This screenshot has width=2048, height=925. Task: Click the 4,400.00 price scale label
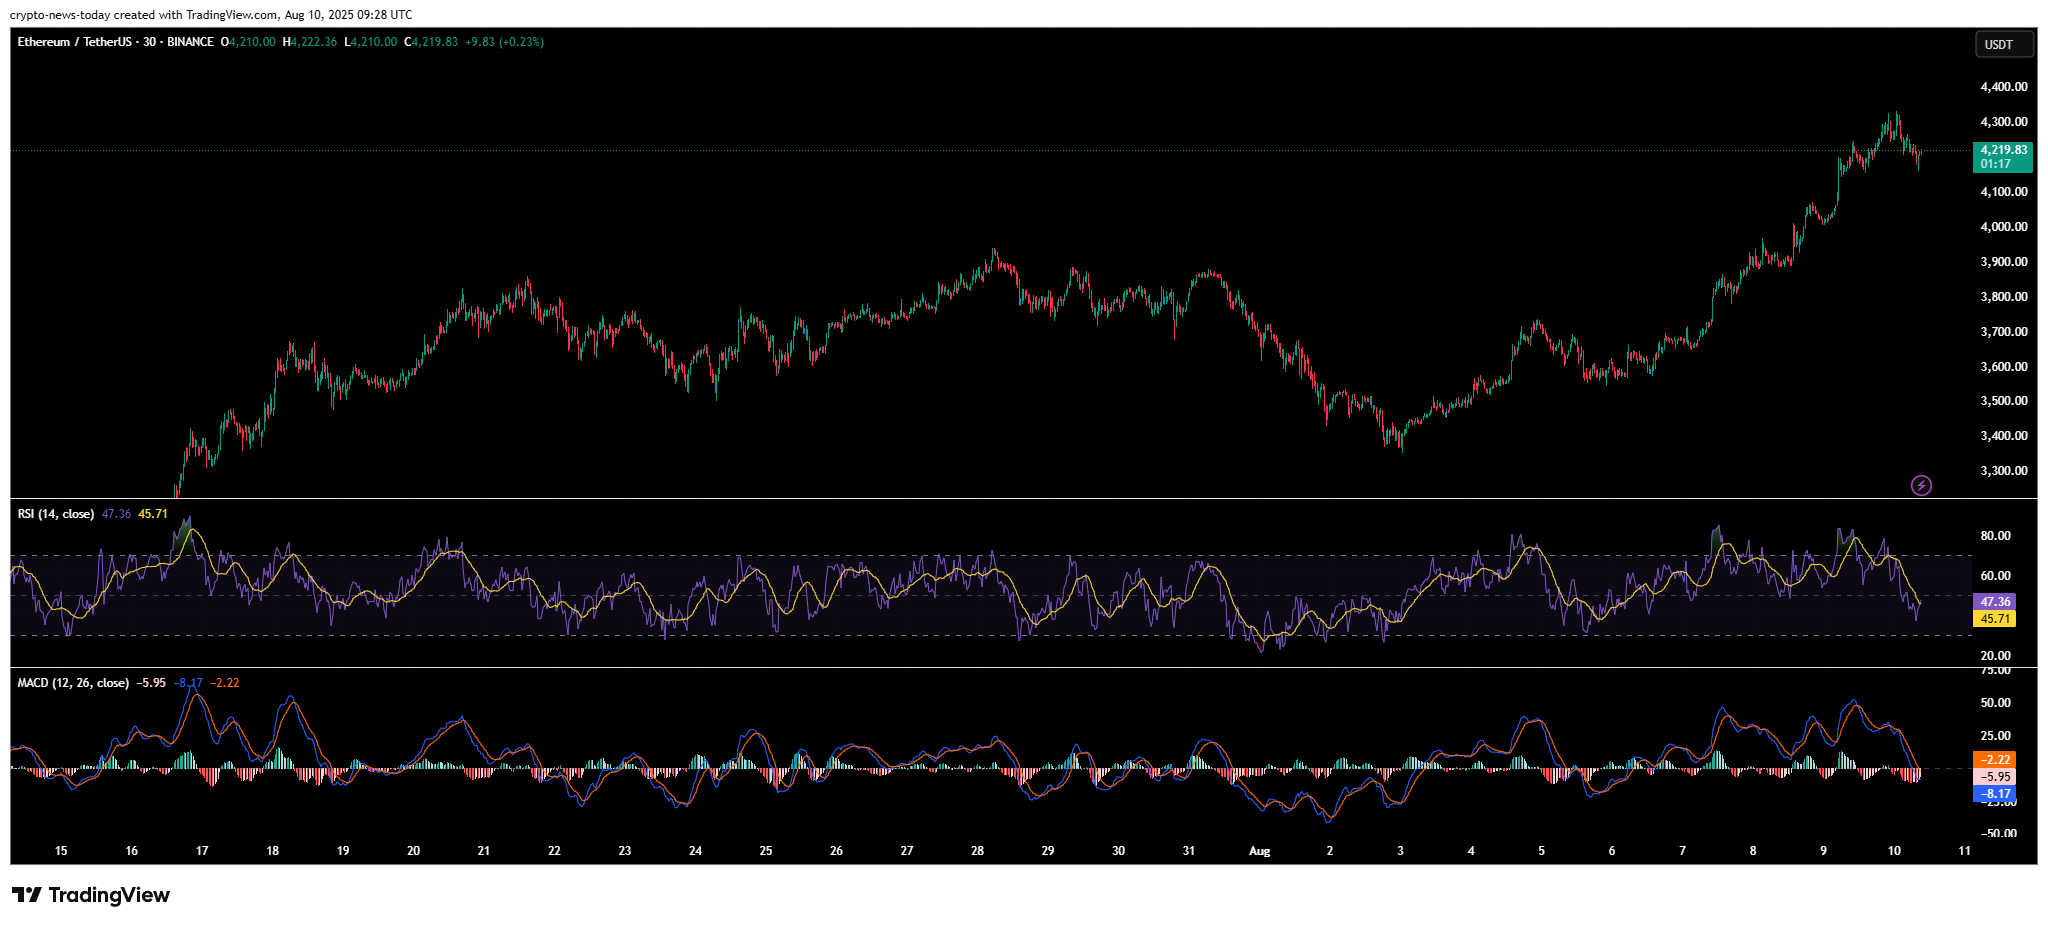[2003, 87]
